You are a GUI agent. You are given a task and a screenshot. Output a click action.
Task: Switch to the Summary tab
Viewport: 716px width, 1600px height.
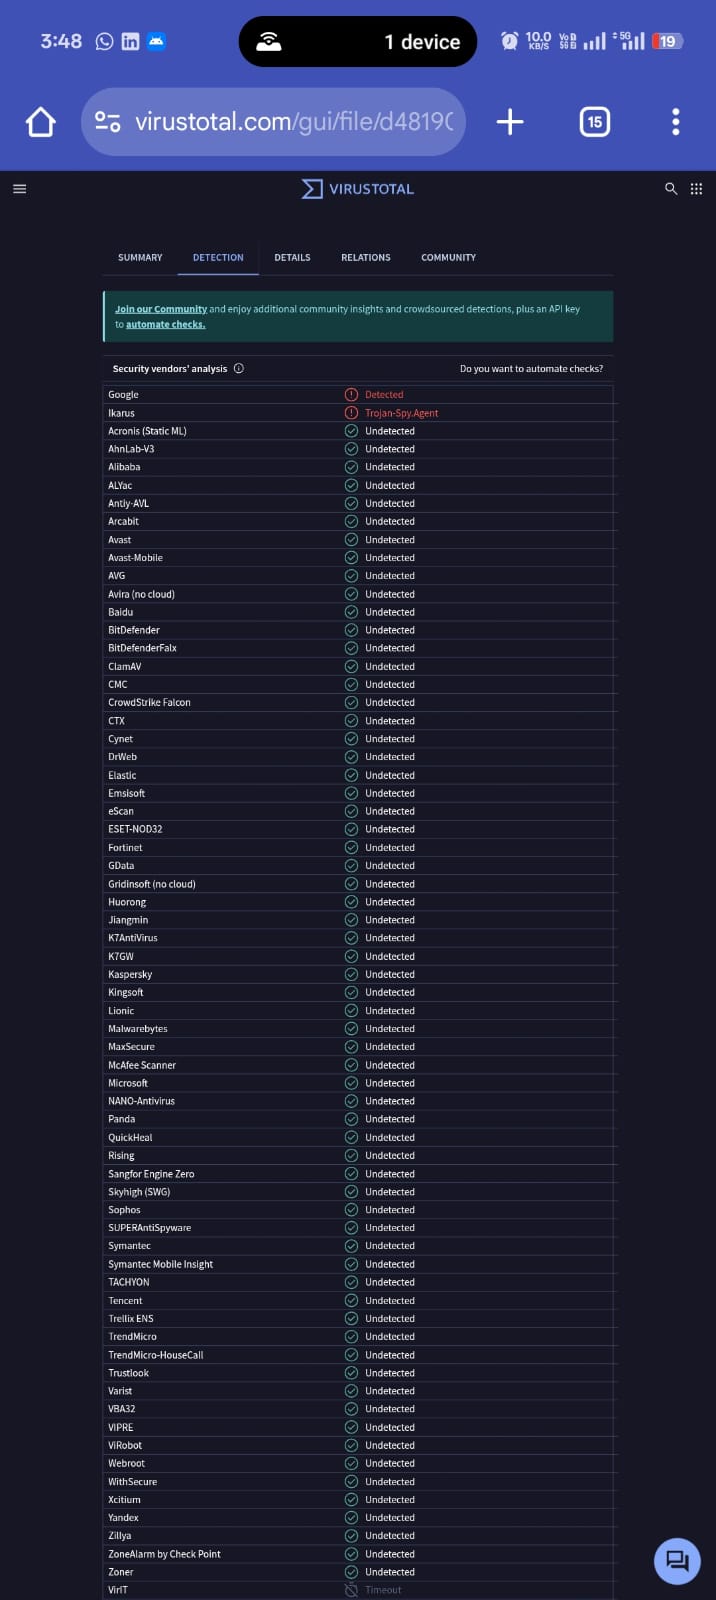tap(140, 257)
